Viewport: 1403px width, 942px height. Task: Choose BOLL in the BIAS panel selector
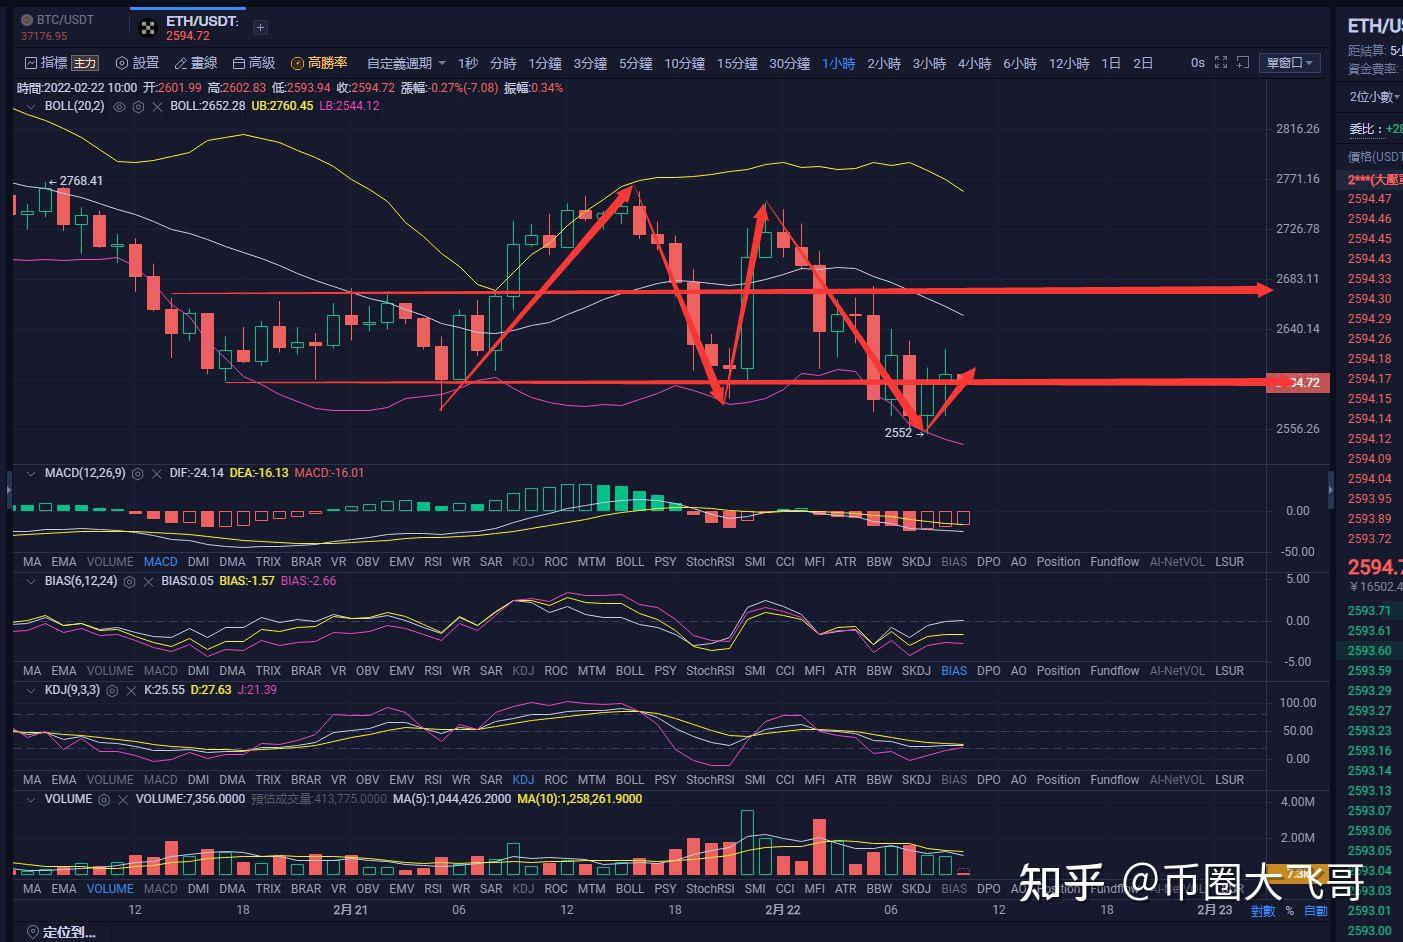point(630,671)
